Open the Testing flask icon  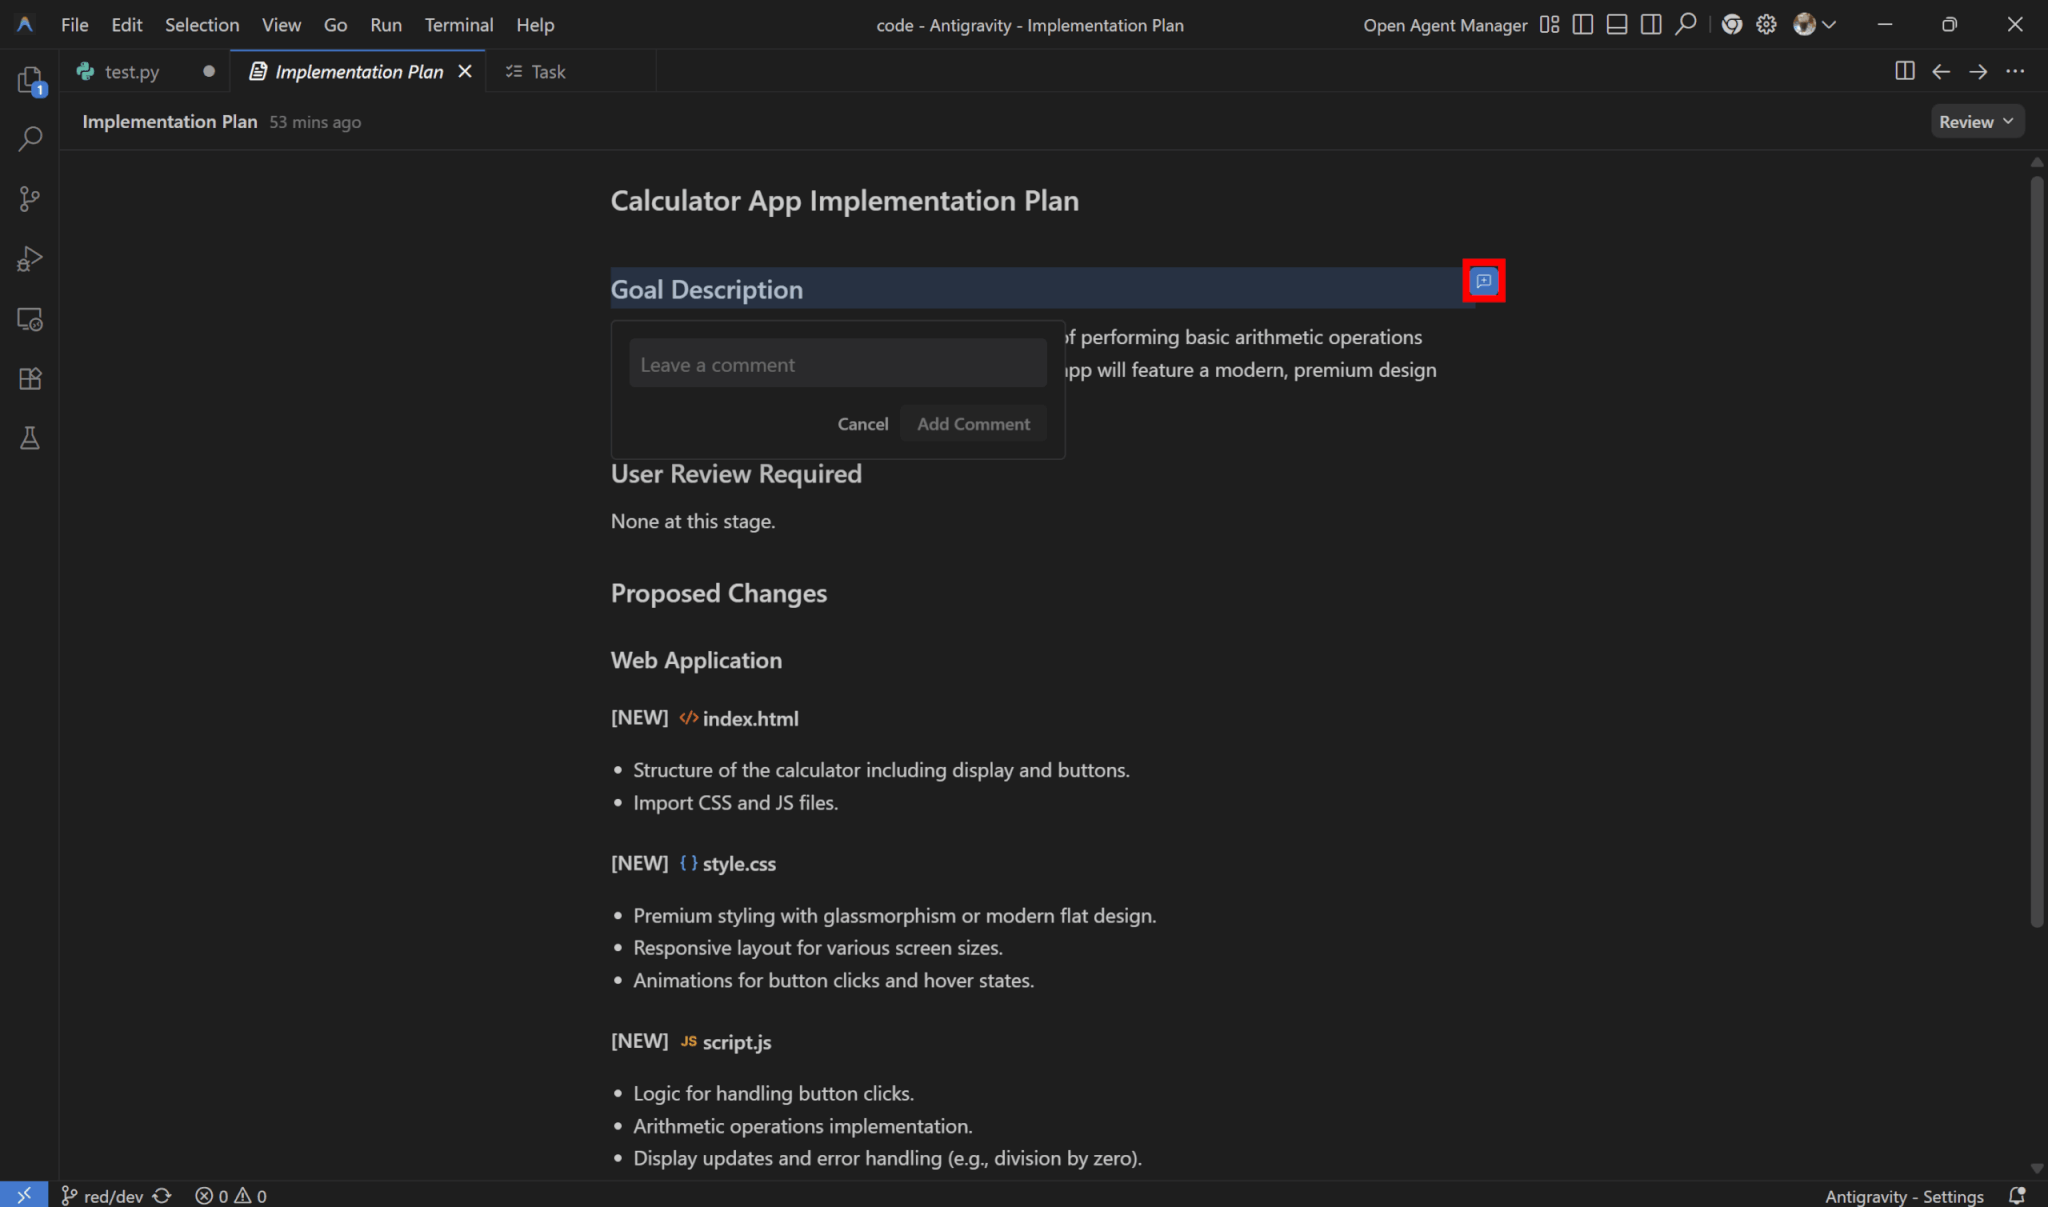[x=30, y=438]
